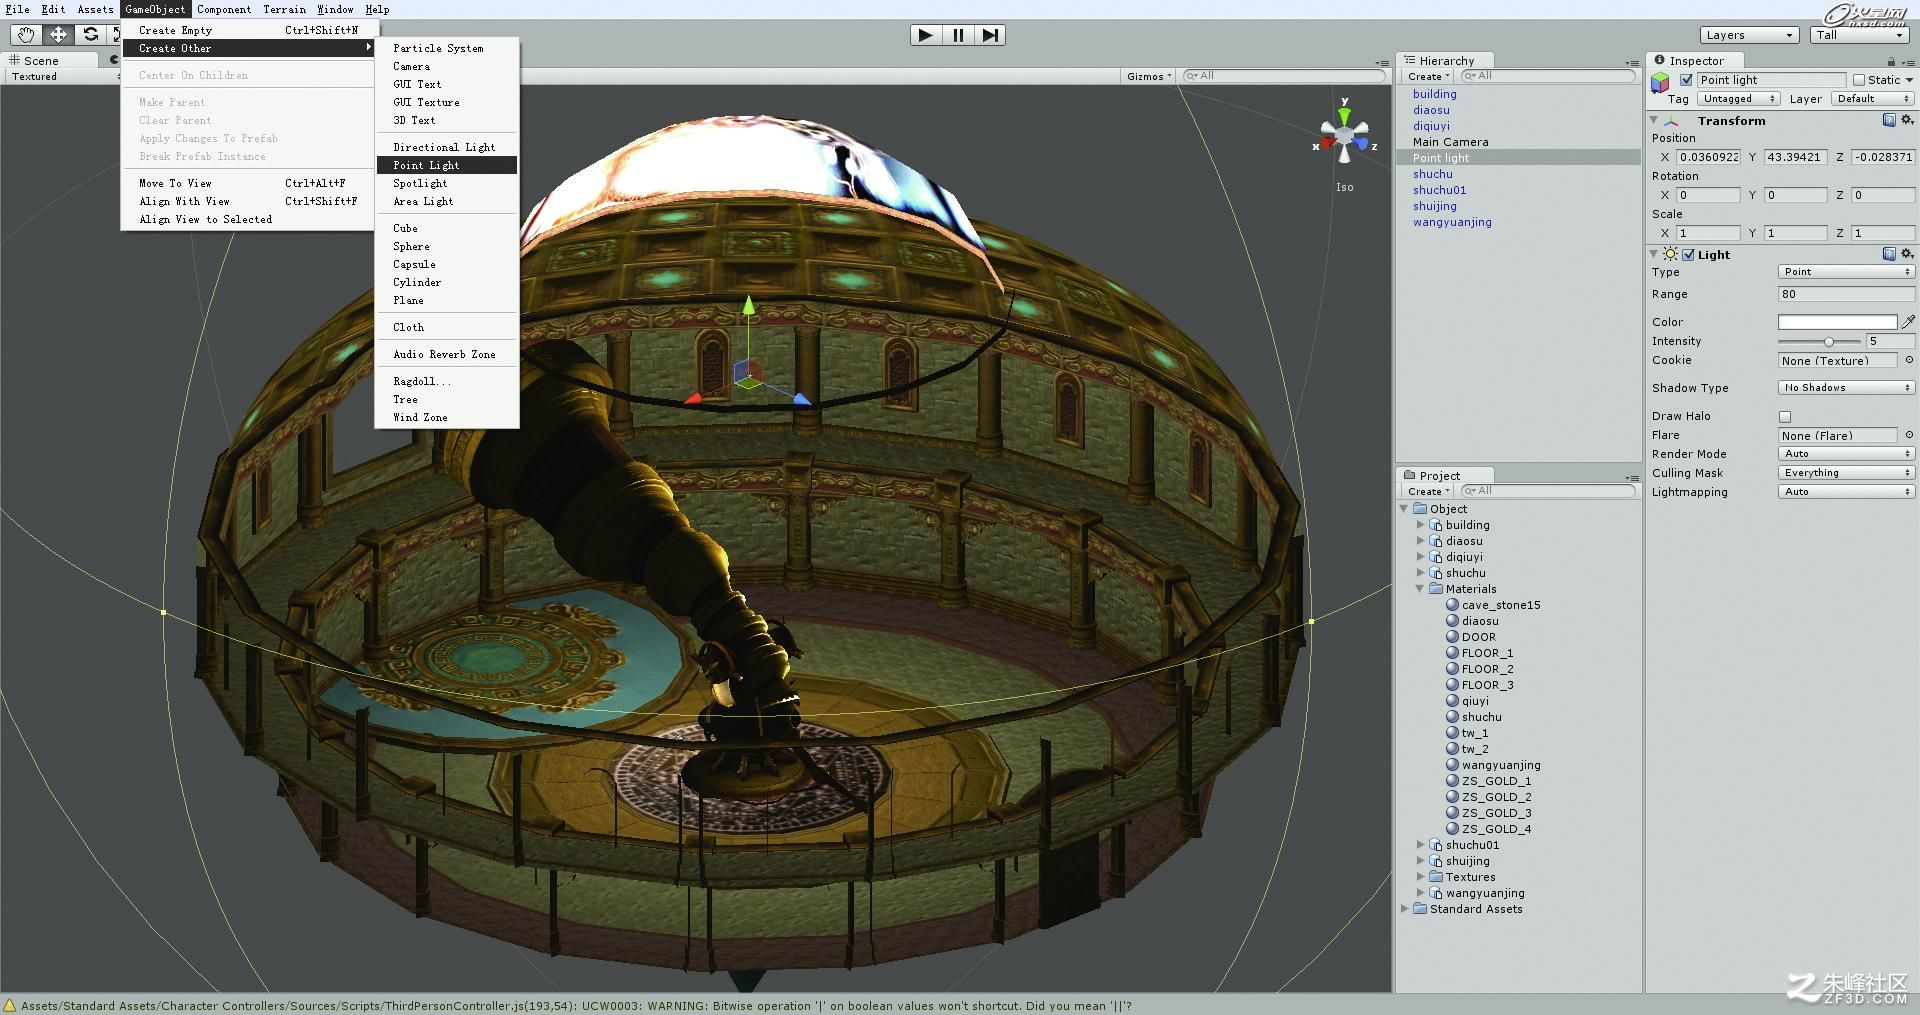Choose Directional Light from submenu
The image size is (1920, 1015).
point(447,147)
